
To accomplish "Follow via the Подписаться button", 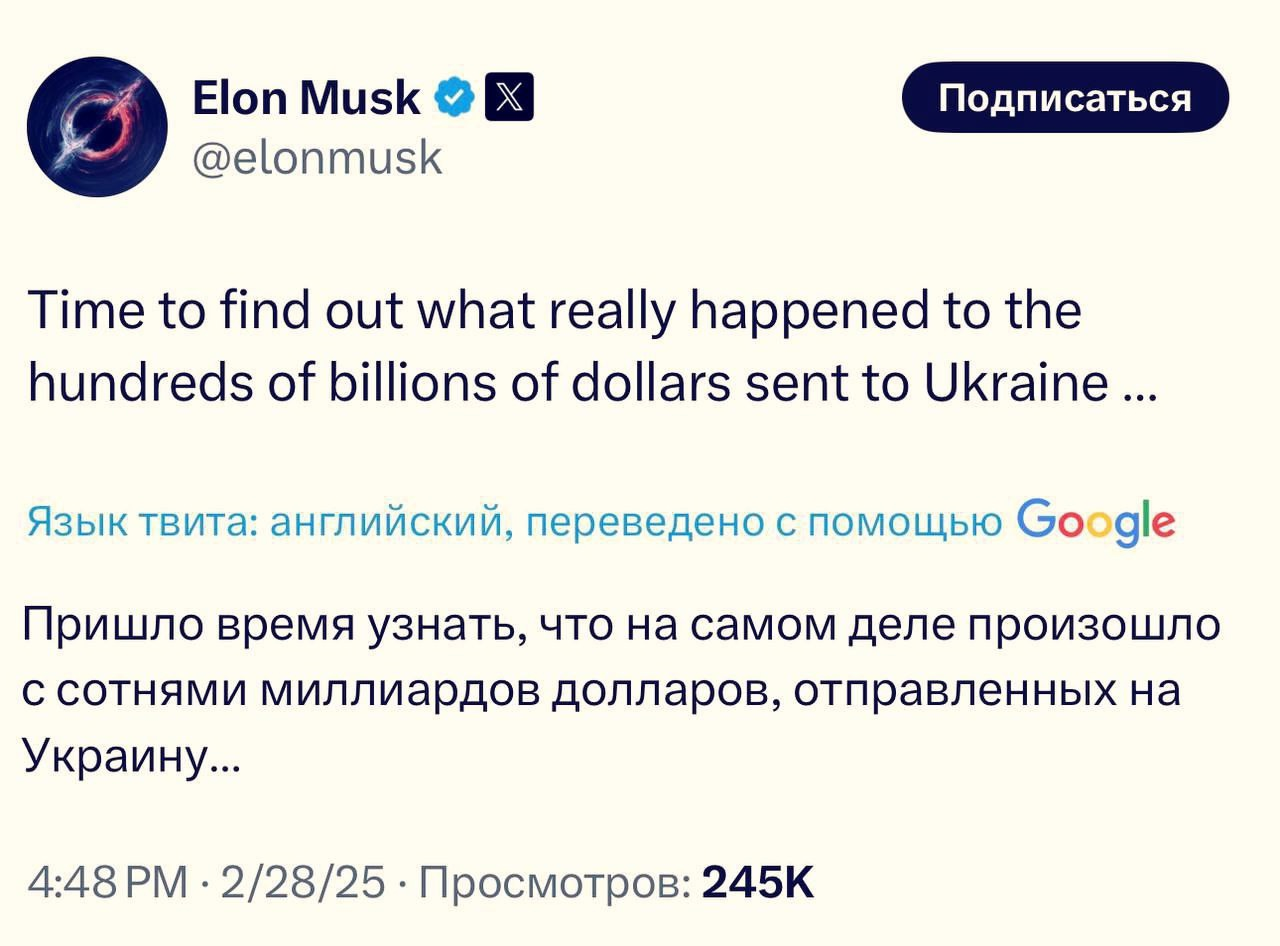I will [1065, 98].
